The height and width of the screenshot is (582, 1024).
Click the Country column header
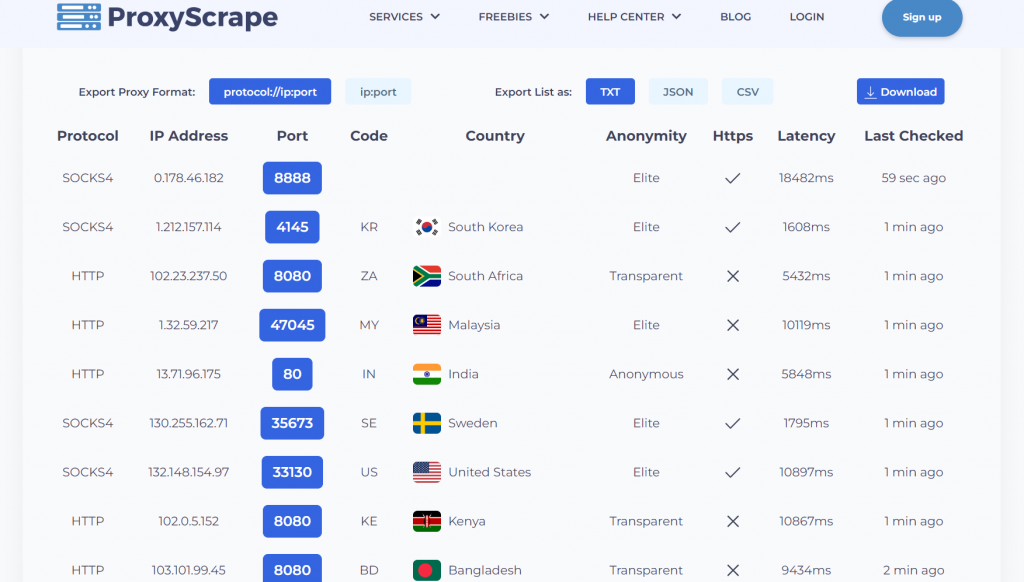click(495, 136)
